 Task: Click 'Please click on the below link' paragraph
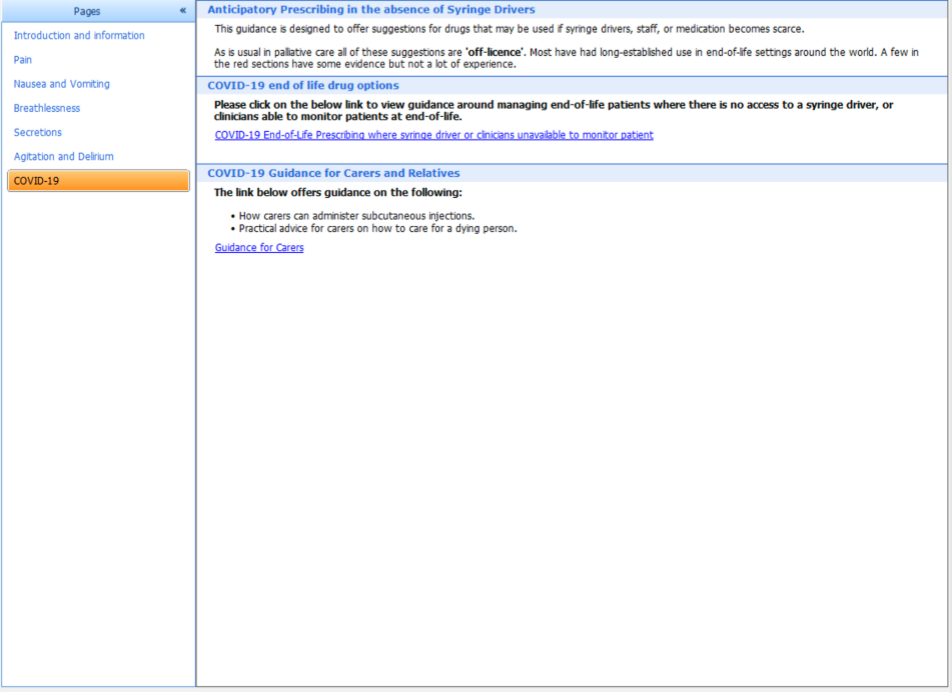tap(553, 111)
